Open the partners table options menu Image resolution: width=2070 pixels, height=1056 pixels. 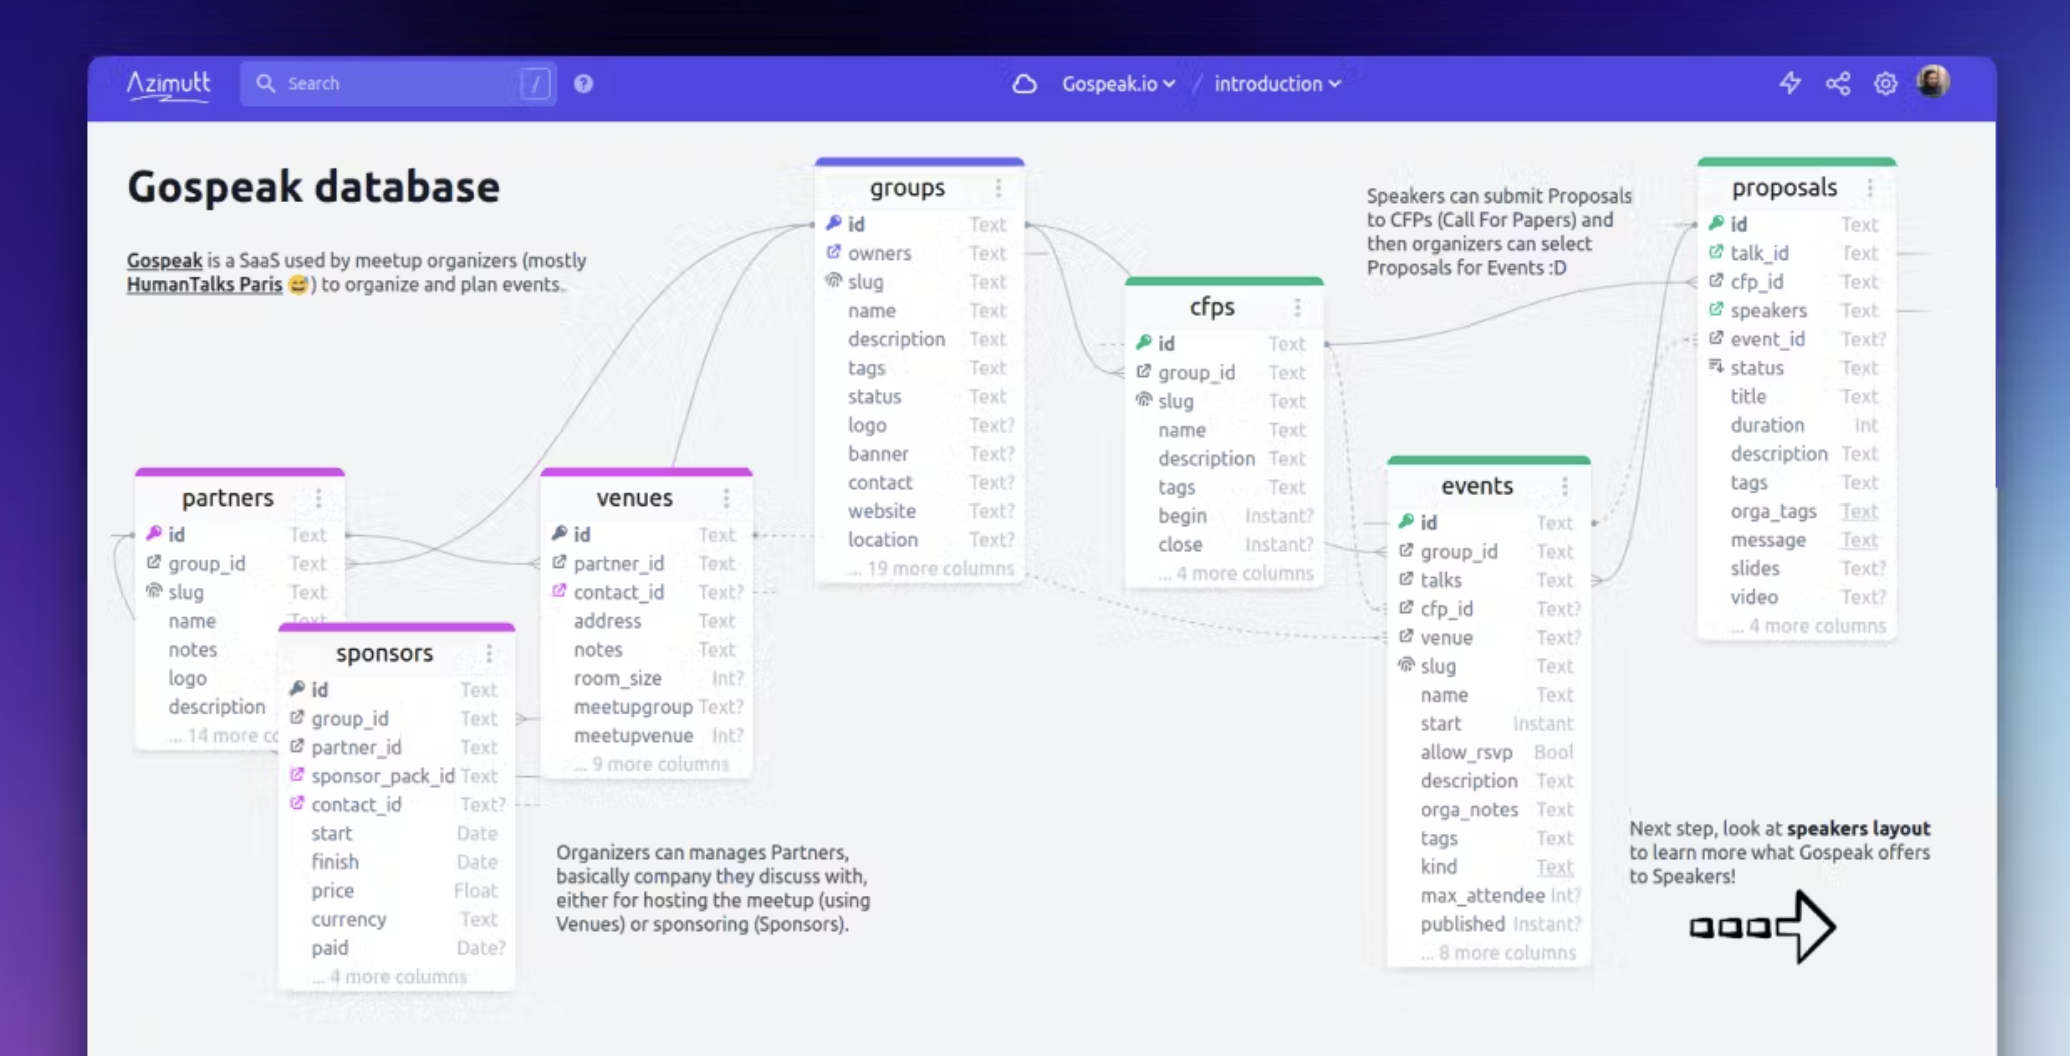pos(319,498)
